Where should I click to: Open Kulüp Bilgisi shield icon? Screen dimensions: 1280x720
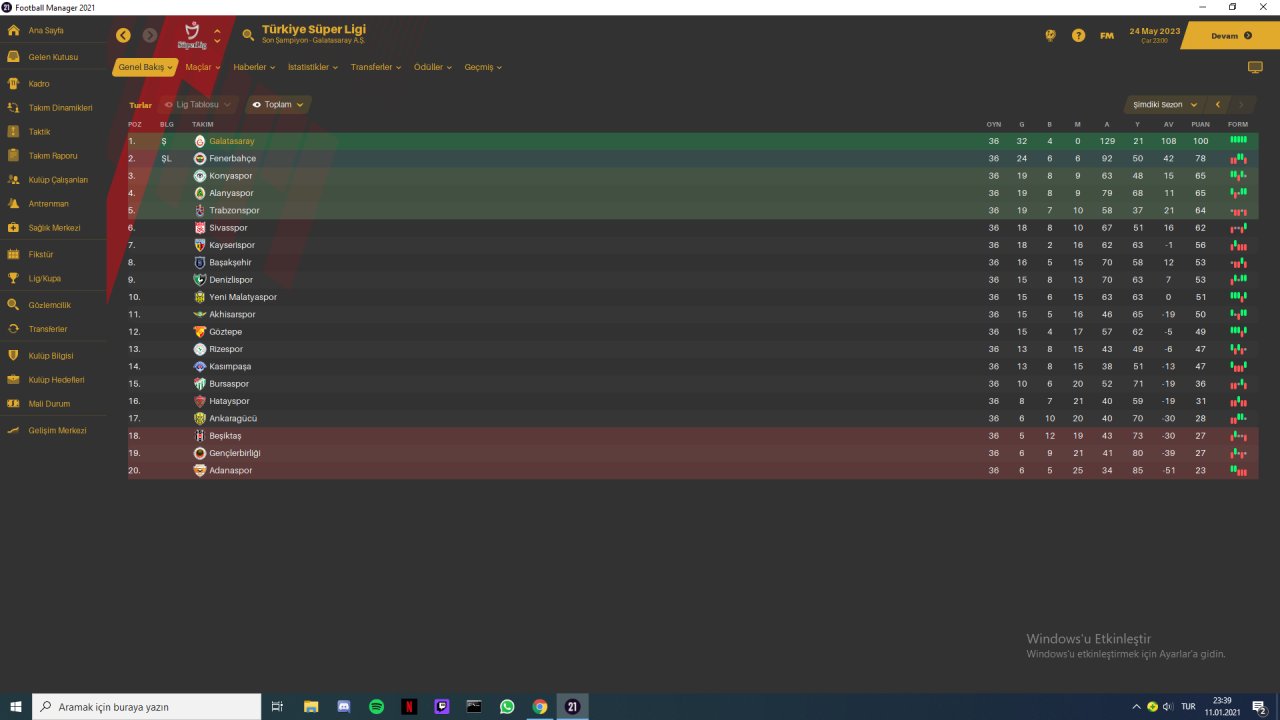[13, 355]
